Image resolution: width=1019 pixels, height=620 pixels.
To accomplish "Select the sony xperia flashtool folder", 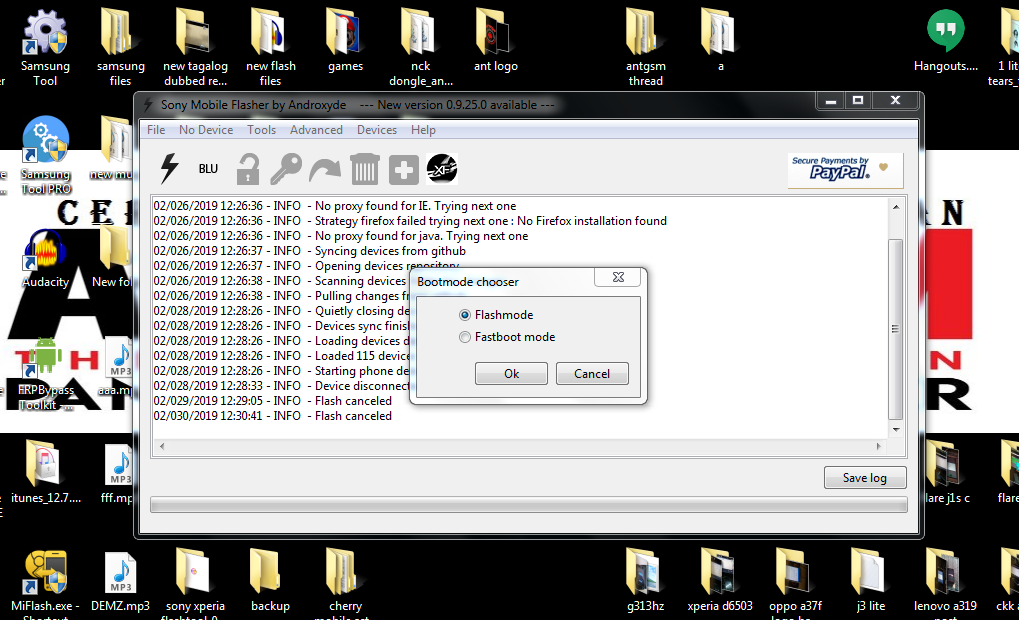I will pyautogui.click(x=195, y=584).
